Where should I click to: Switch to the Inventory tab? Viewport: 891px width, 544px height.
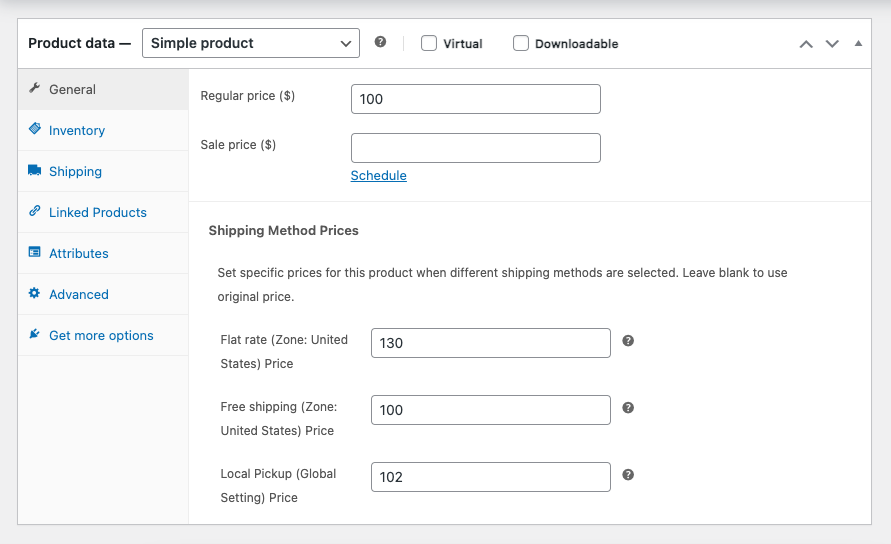click(77, 130)
